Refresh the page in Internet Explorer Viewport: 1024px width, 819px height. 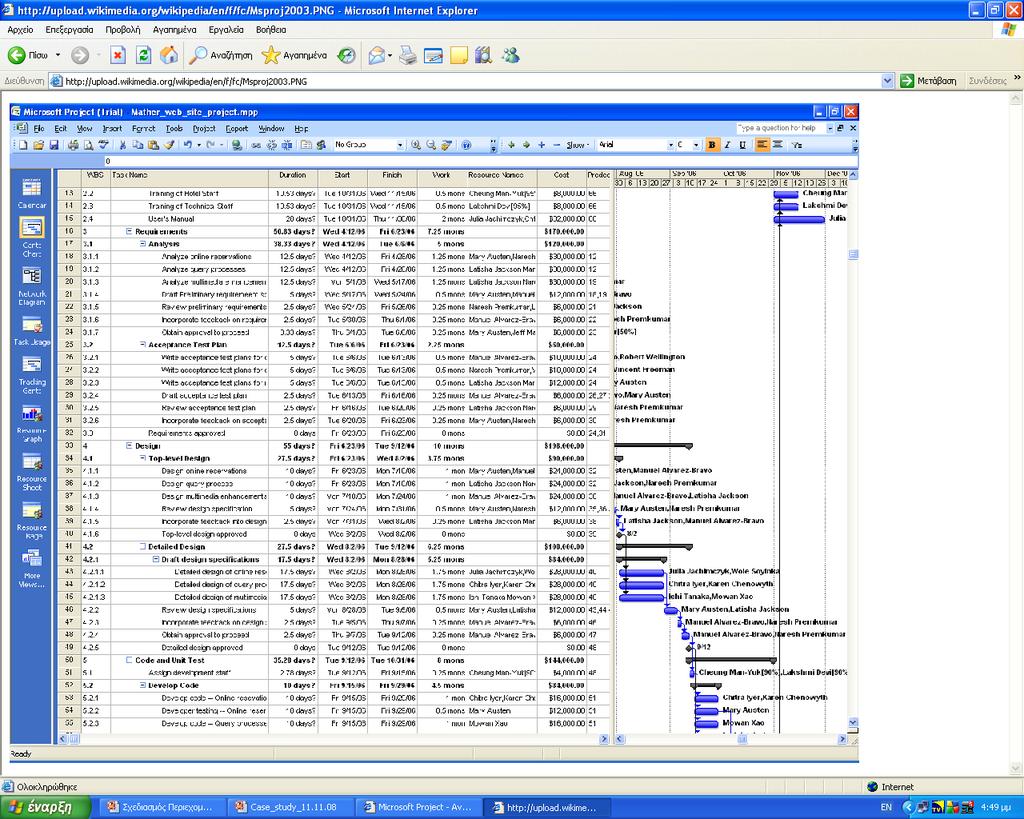[x=143, y=56]
